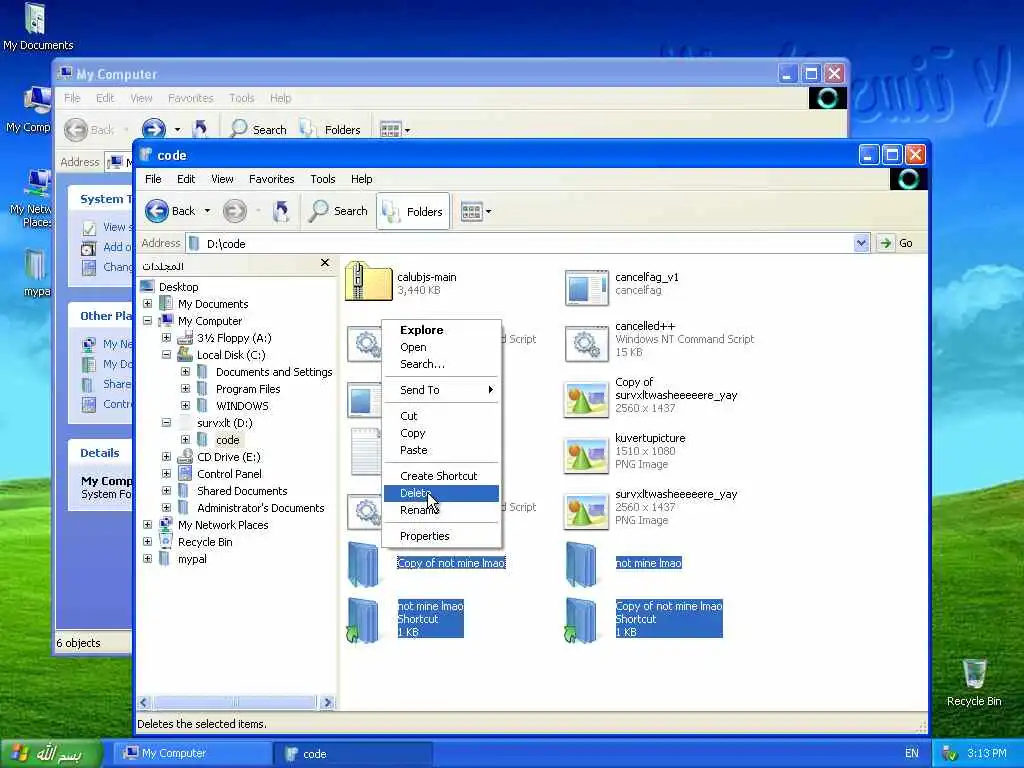Click the folder tree horizontal scrollbar thumb

(x=235, y=703)
